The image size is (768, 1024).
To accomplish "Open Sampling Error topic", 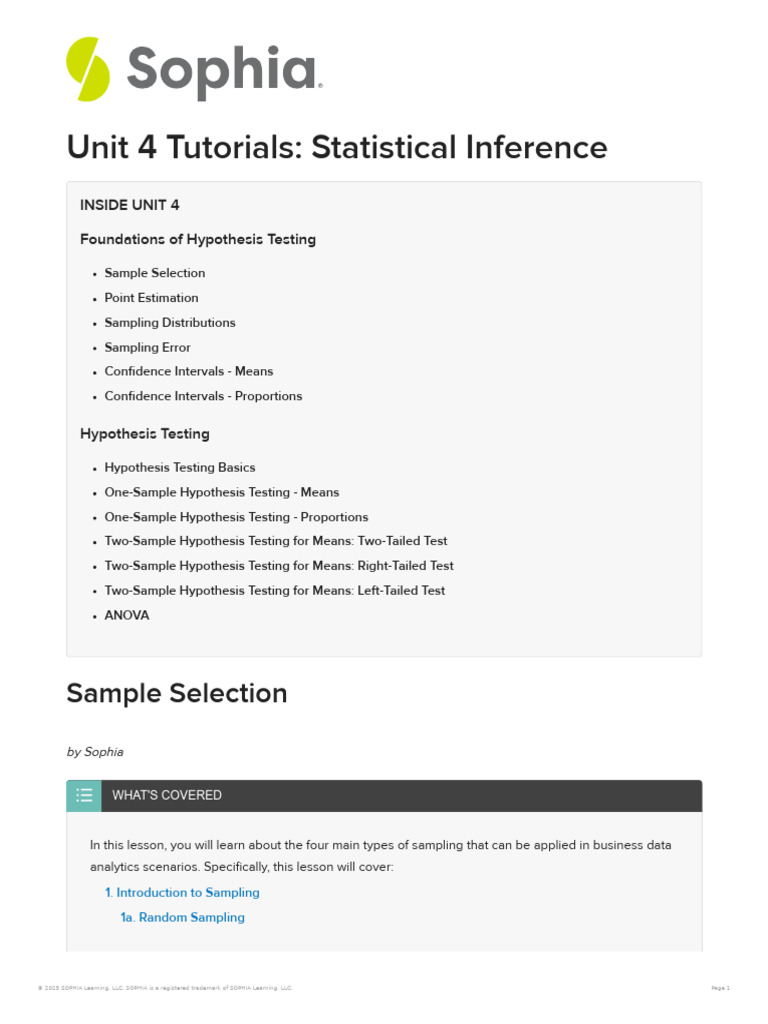I will coord(147,348).
